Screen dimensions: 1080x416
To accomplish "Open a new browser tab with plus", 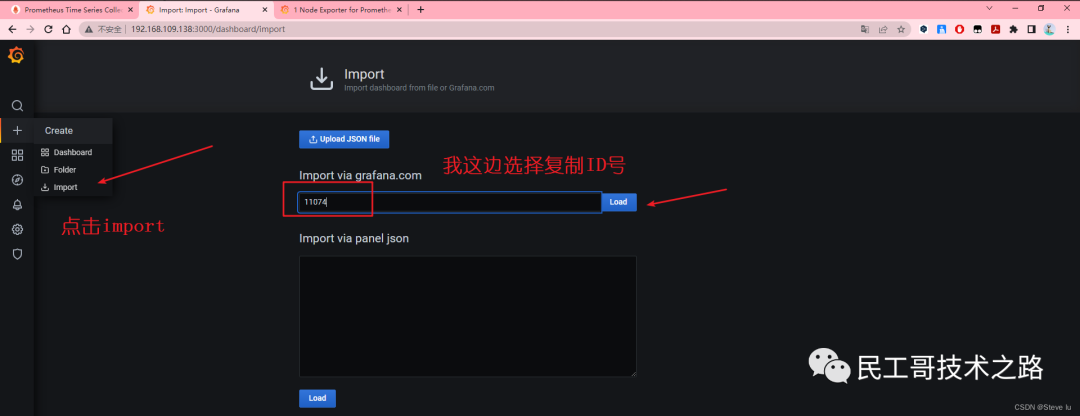I will tap(421, 10).
